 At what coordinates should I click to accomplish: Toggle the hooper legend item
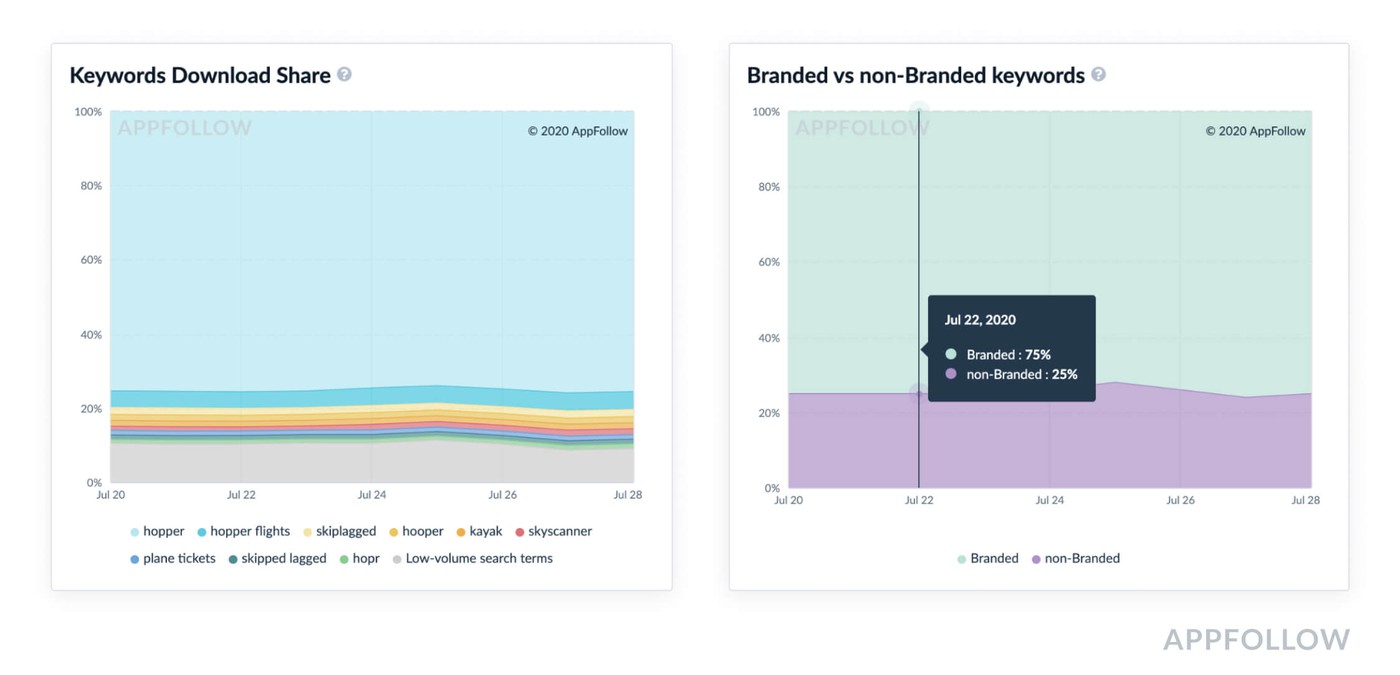(416, 532)
